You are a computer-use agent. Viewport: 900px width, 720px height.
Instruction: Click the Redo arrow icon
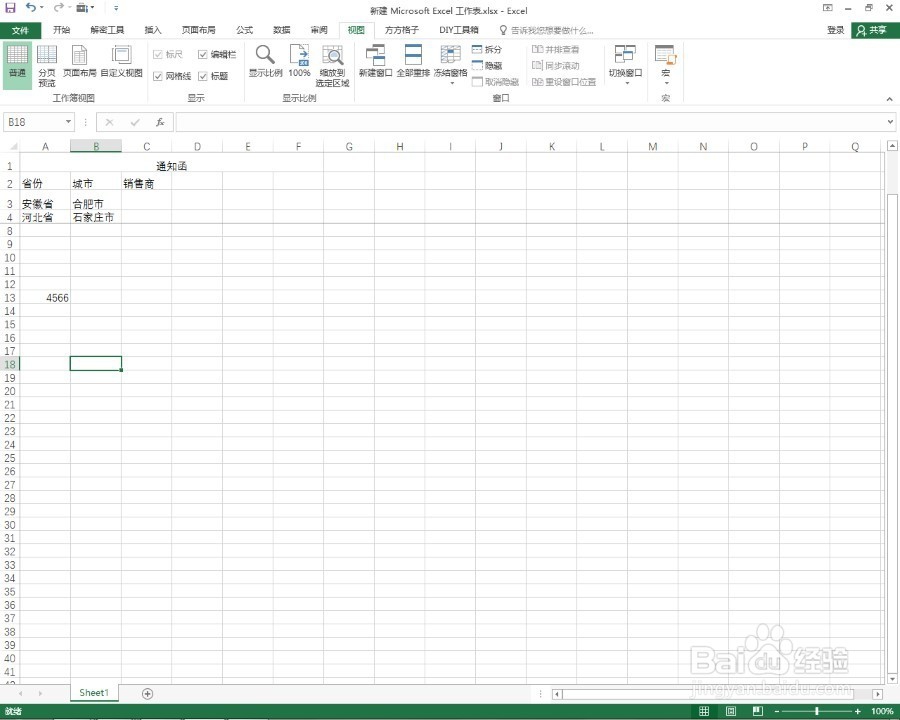(59, 7)
